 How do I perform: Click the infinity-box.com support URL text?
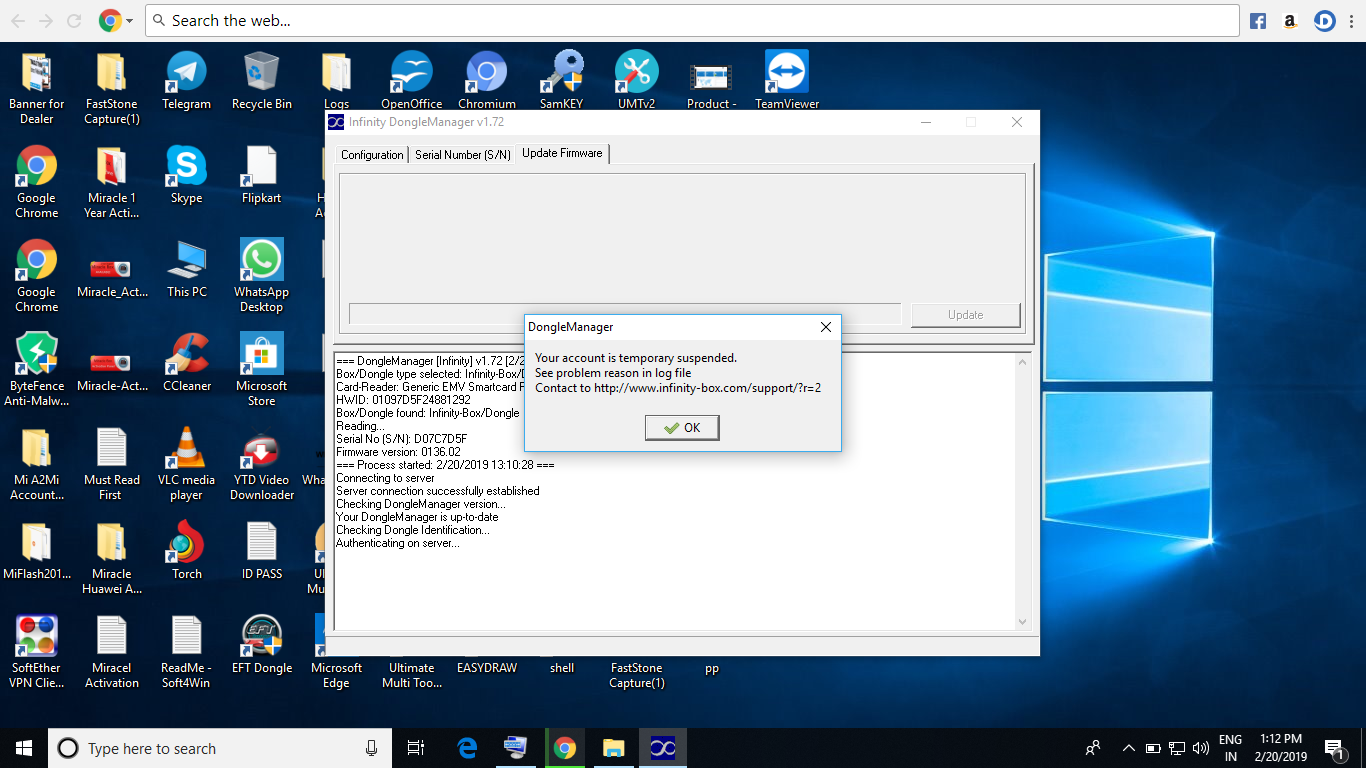tap(707, 388)
